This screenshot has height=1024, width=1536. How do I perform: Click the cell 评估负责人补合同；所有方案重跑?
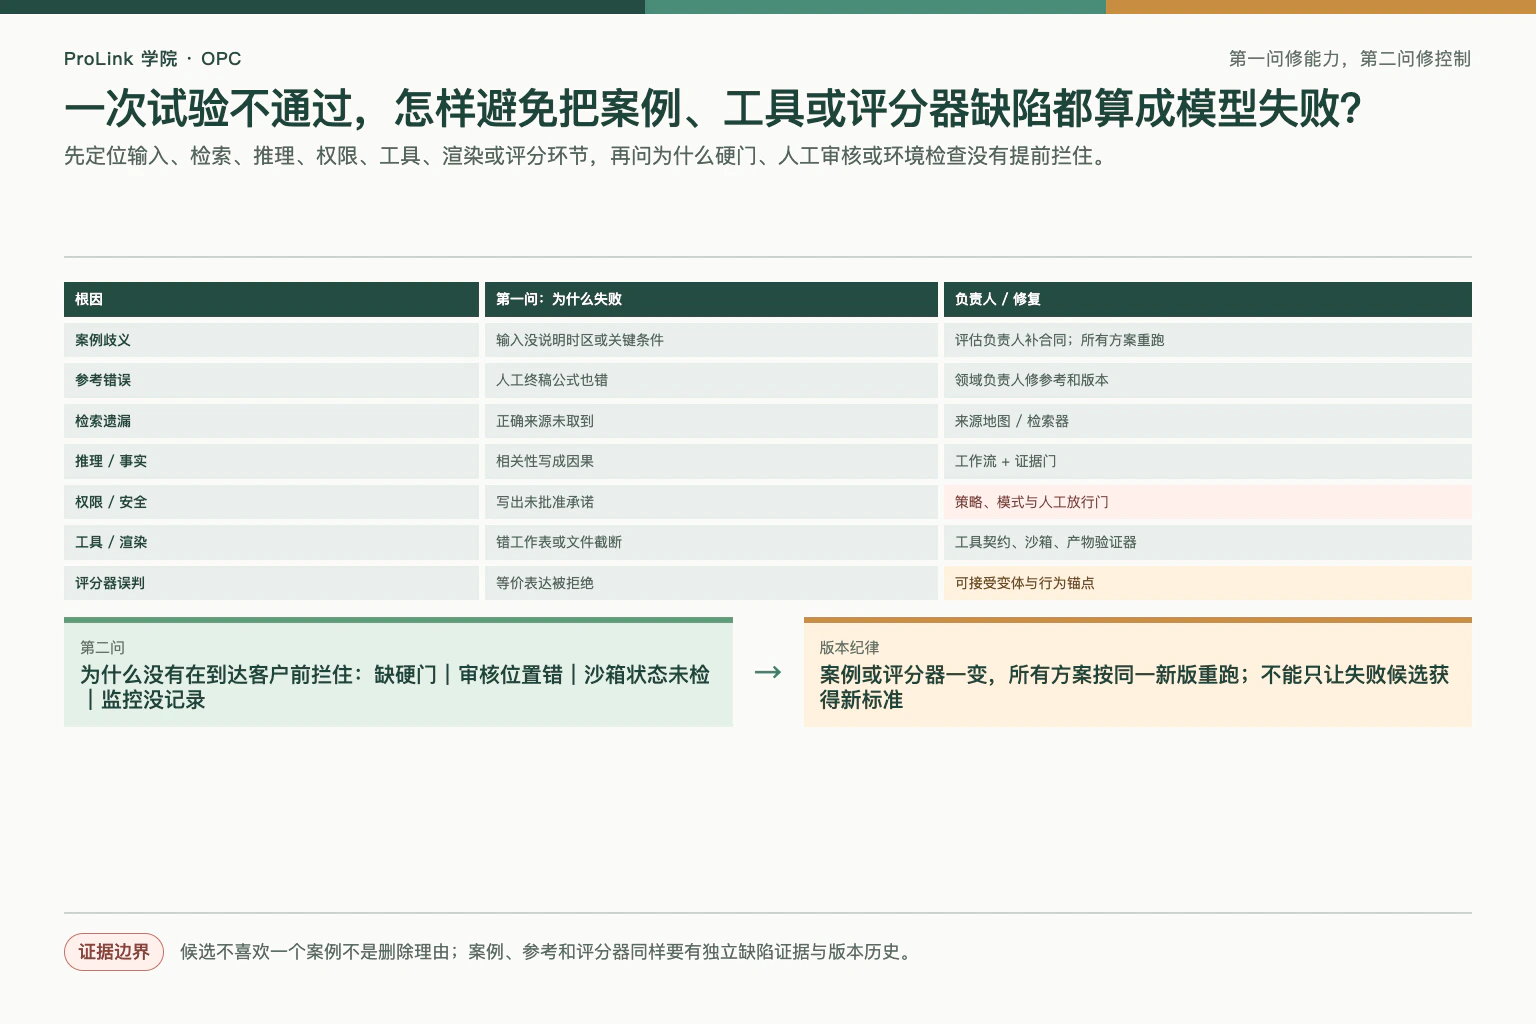point(1207,340)
